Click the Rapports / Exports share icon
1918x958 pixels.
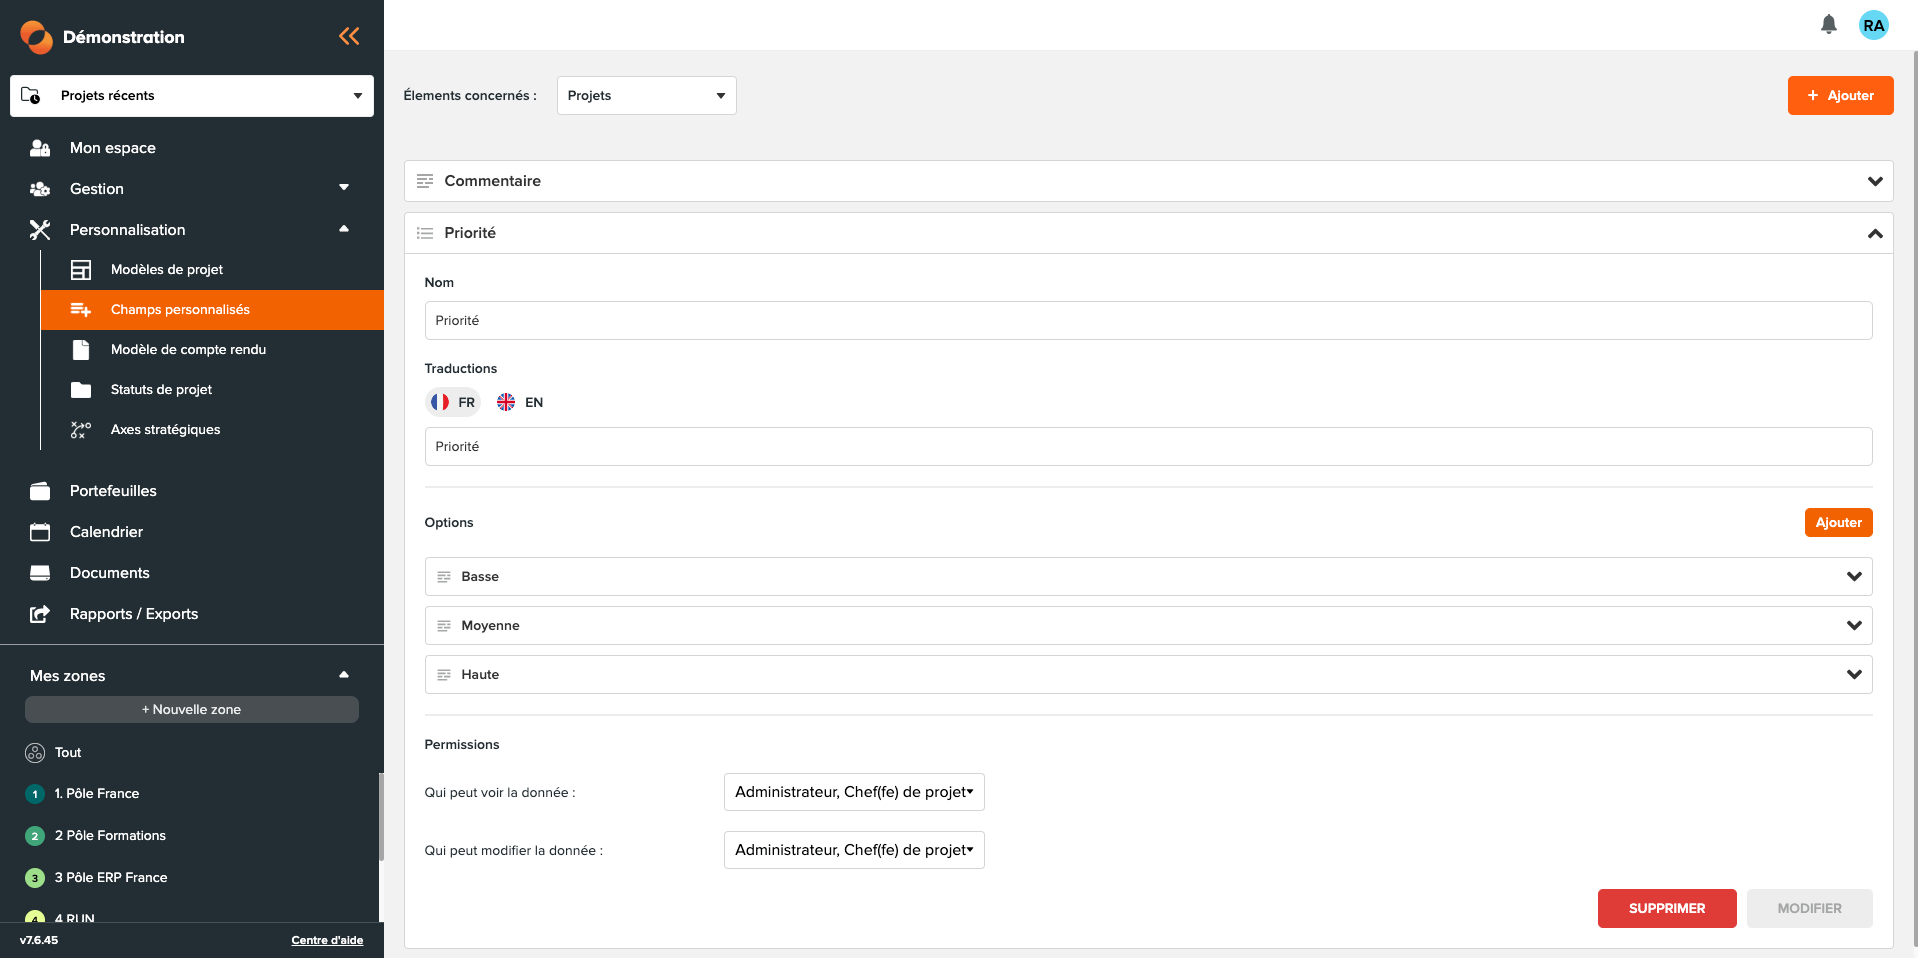pos(40,614)
